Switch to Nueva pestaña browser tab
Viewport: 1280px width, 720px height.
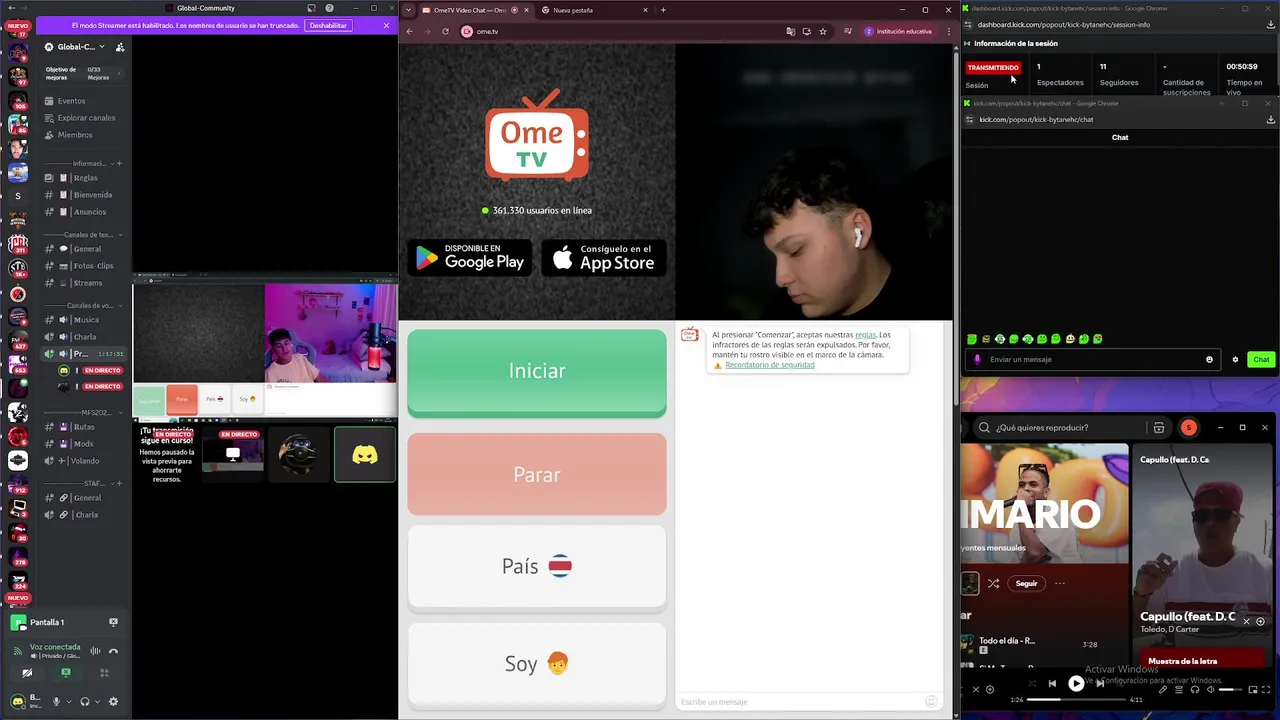pos(595,10)
